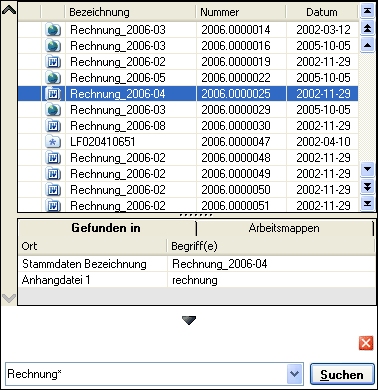Click the globe icon beside number 2006.0000016
Viewport: 378px width, 390px height.
coord(53,46)
